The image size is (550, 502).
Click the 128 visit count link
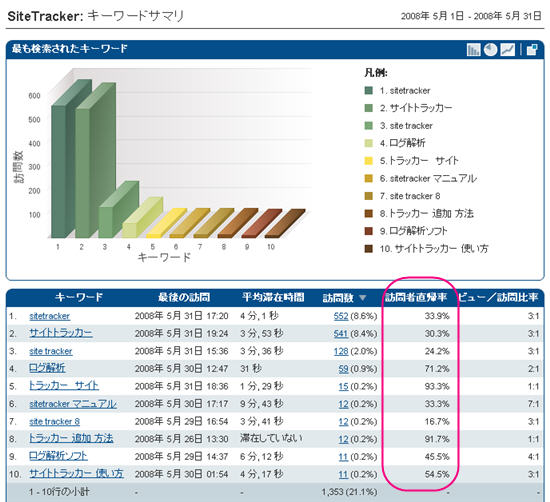point(341,351)
